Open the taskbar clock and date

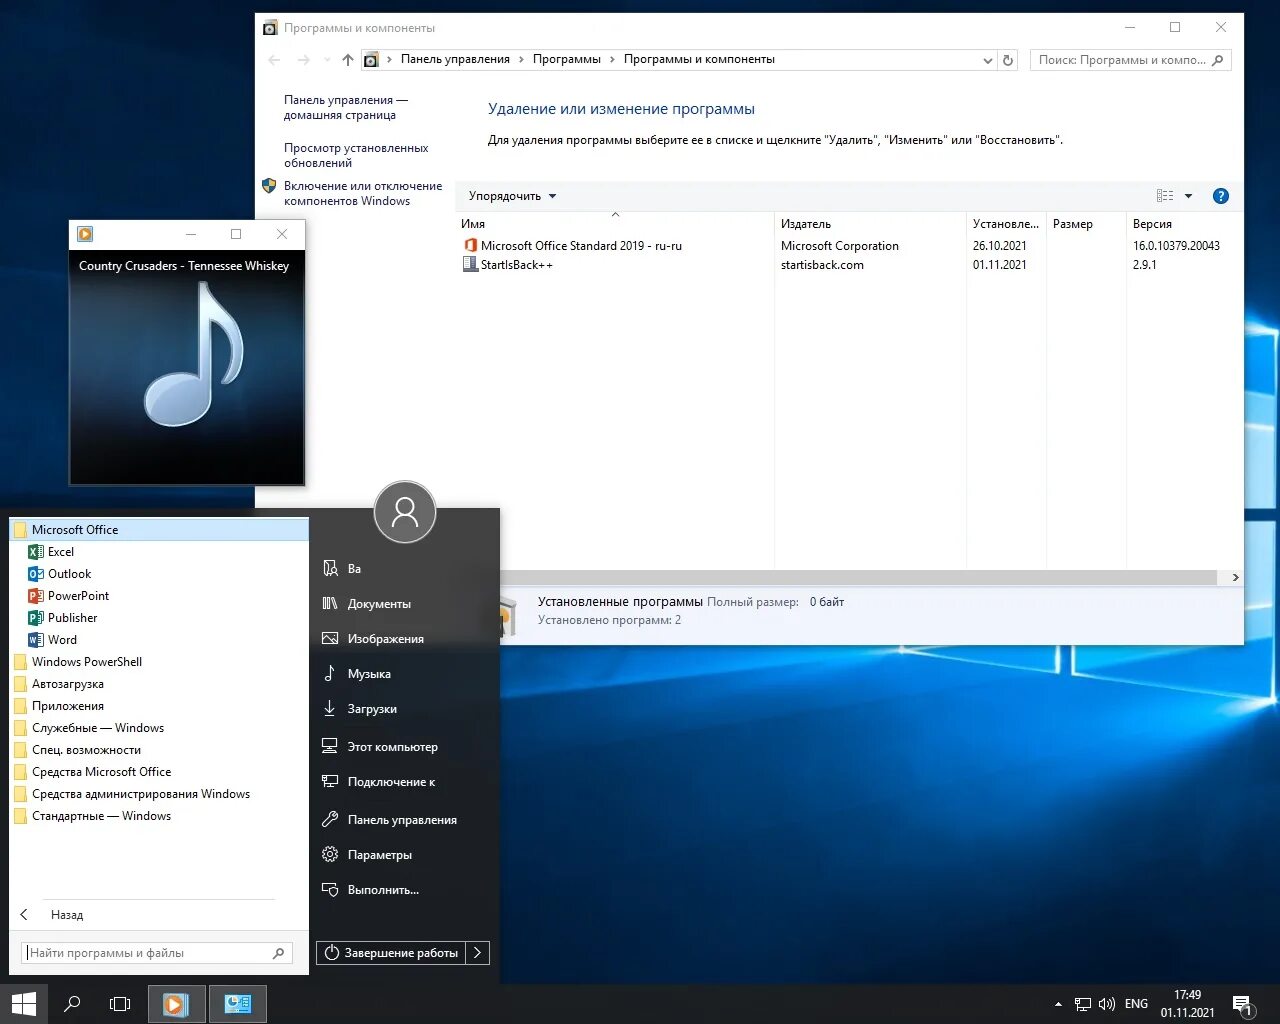click(1188, 1004)
